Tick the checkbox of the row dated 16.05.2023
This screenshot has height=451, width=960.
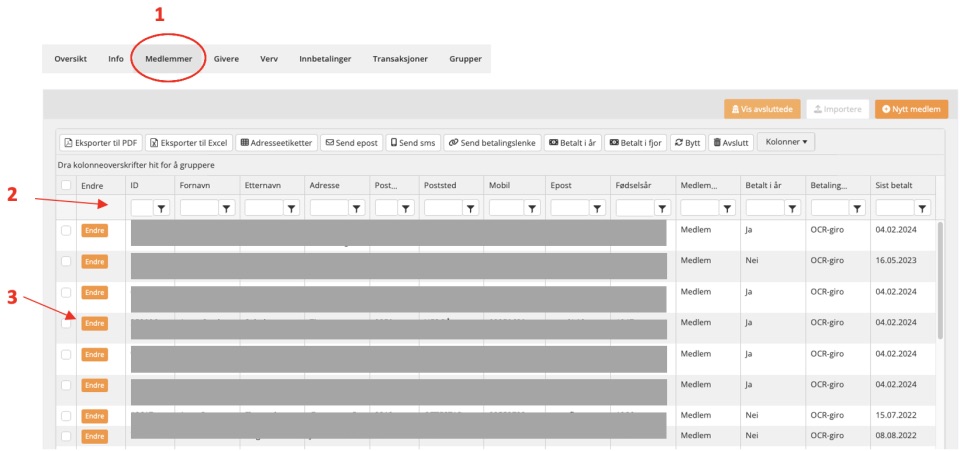[x=66, y=261]
